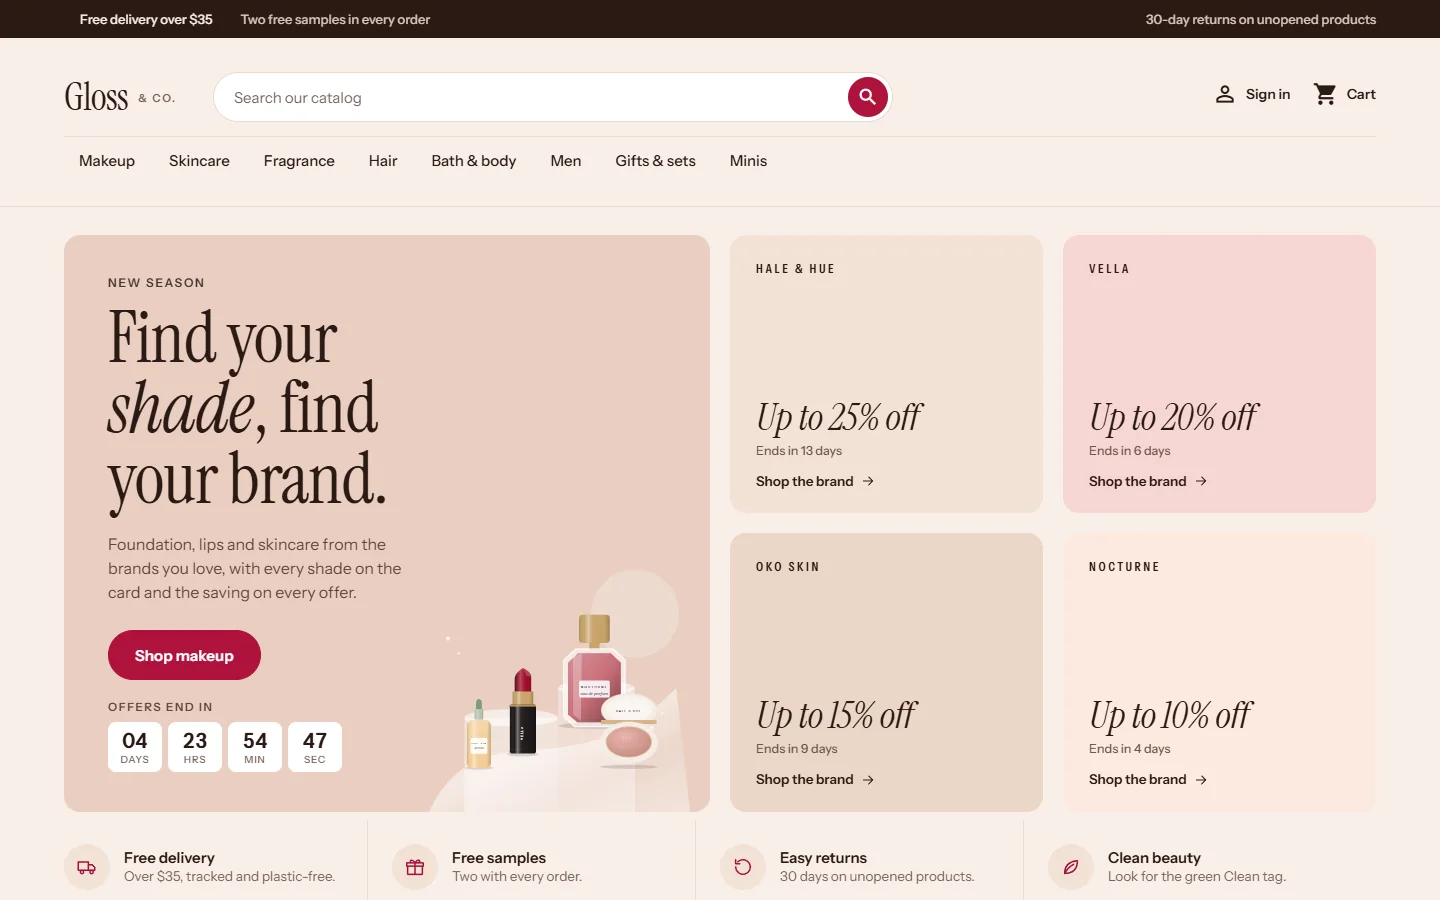This screenshot has width=1440, height=900.
Task: Click the Shop makeup button
Action: (184, 655)
